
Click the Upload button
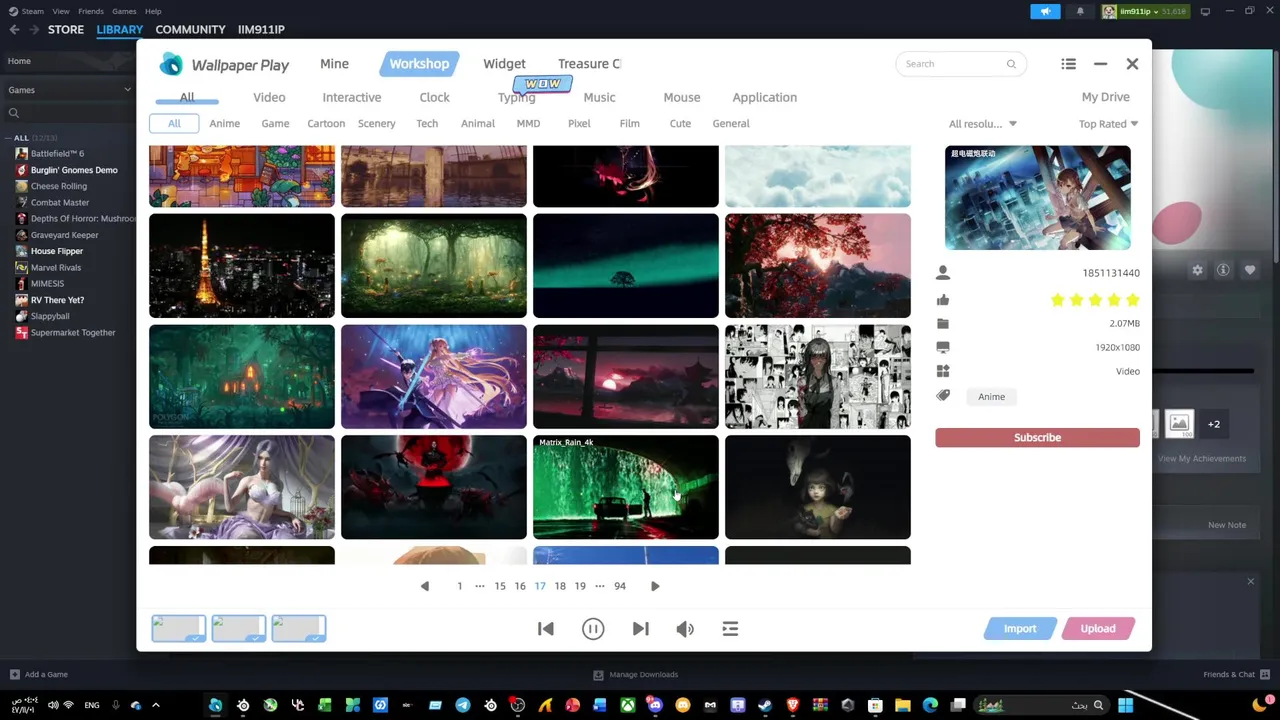click(1097, 629)
